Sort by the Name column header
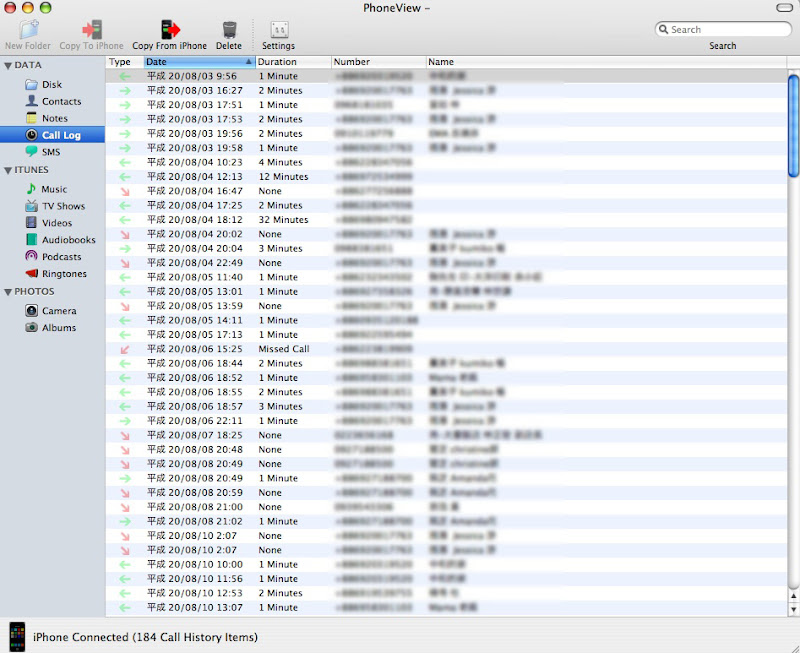800x653 pixels. tap(607, 62)
